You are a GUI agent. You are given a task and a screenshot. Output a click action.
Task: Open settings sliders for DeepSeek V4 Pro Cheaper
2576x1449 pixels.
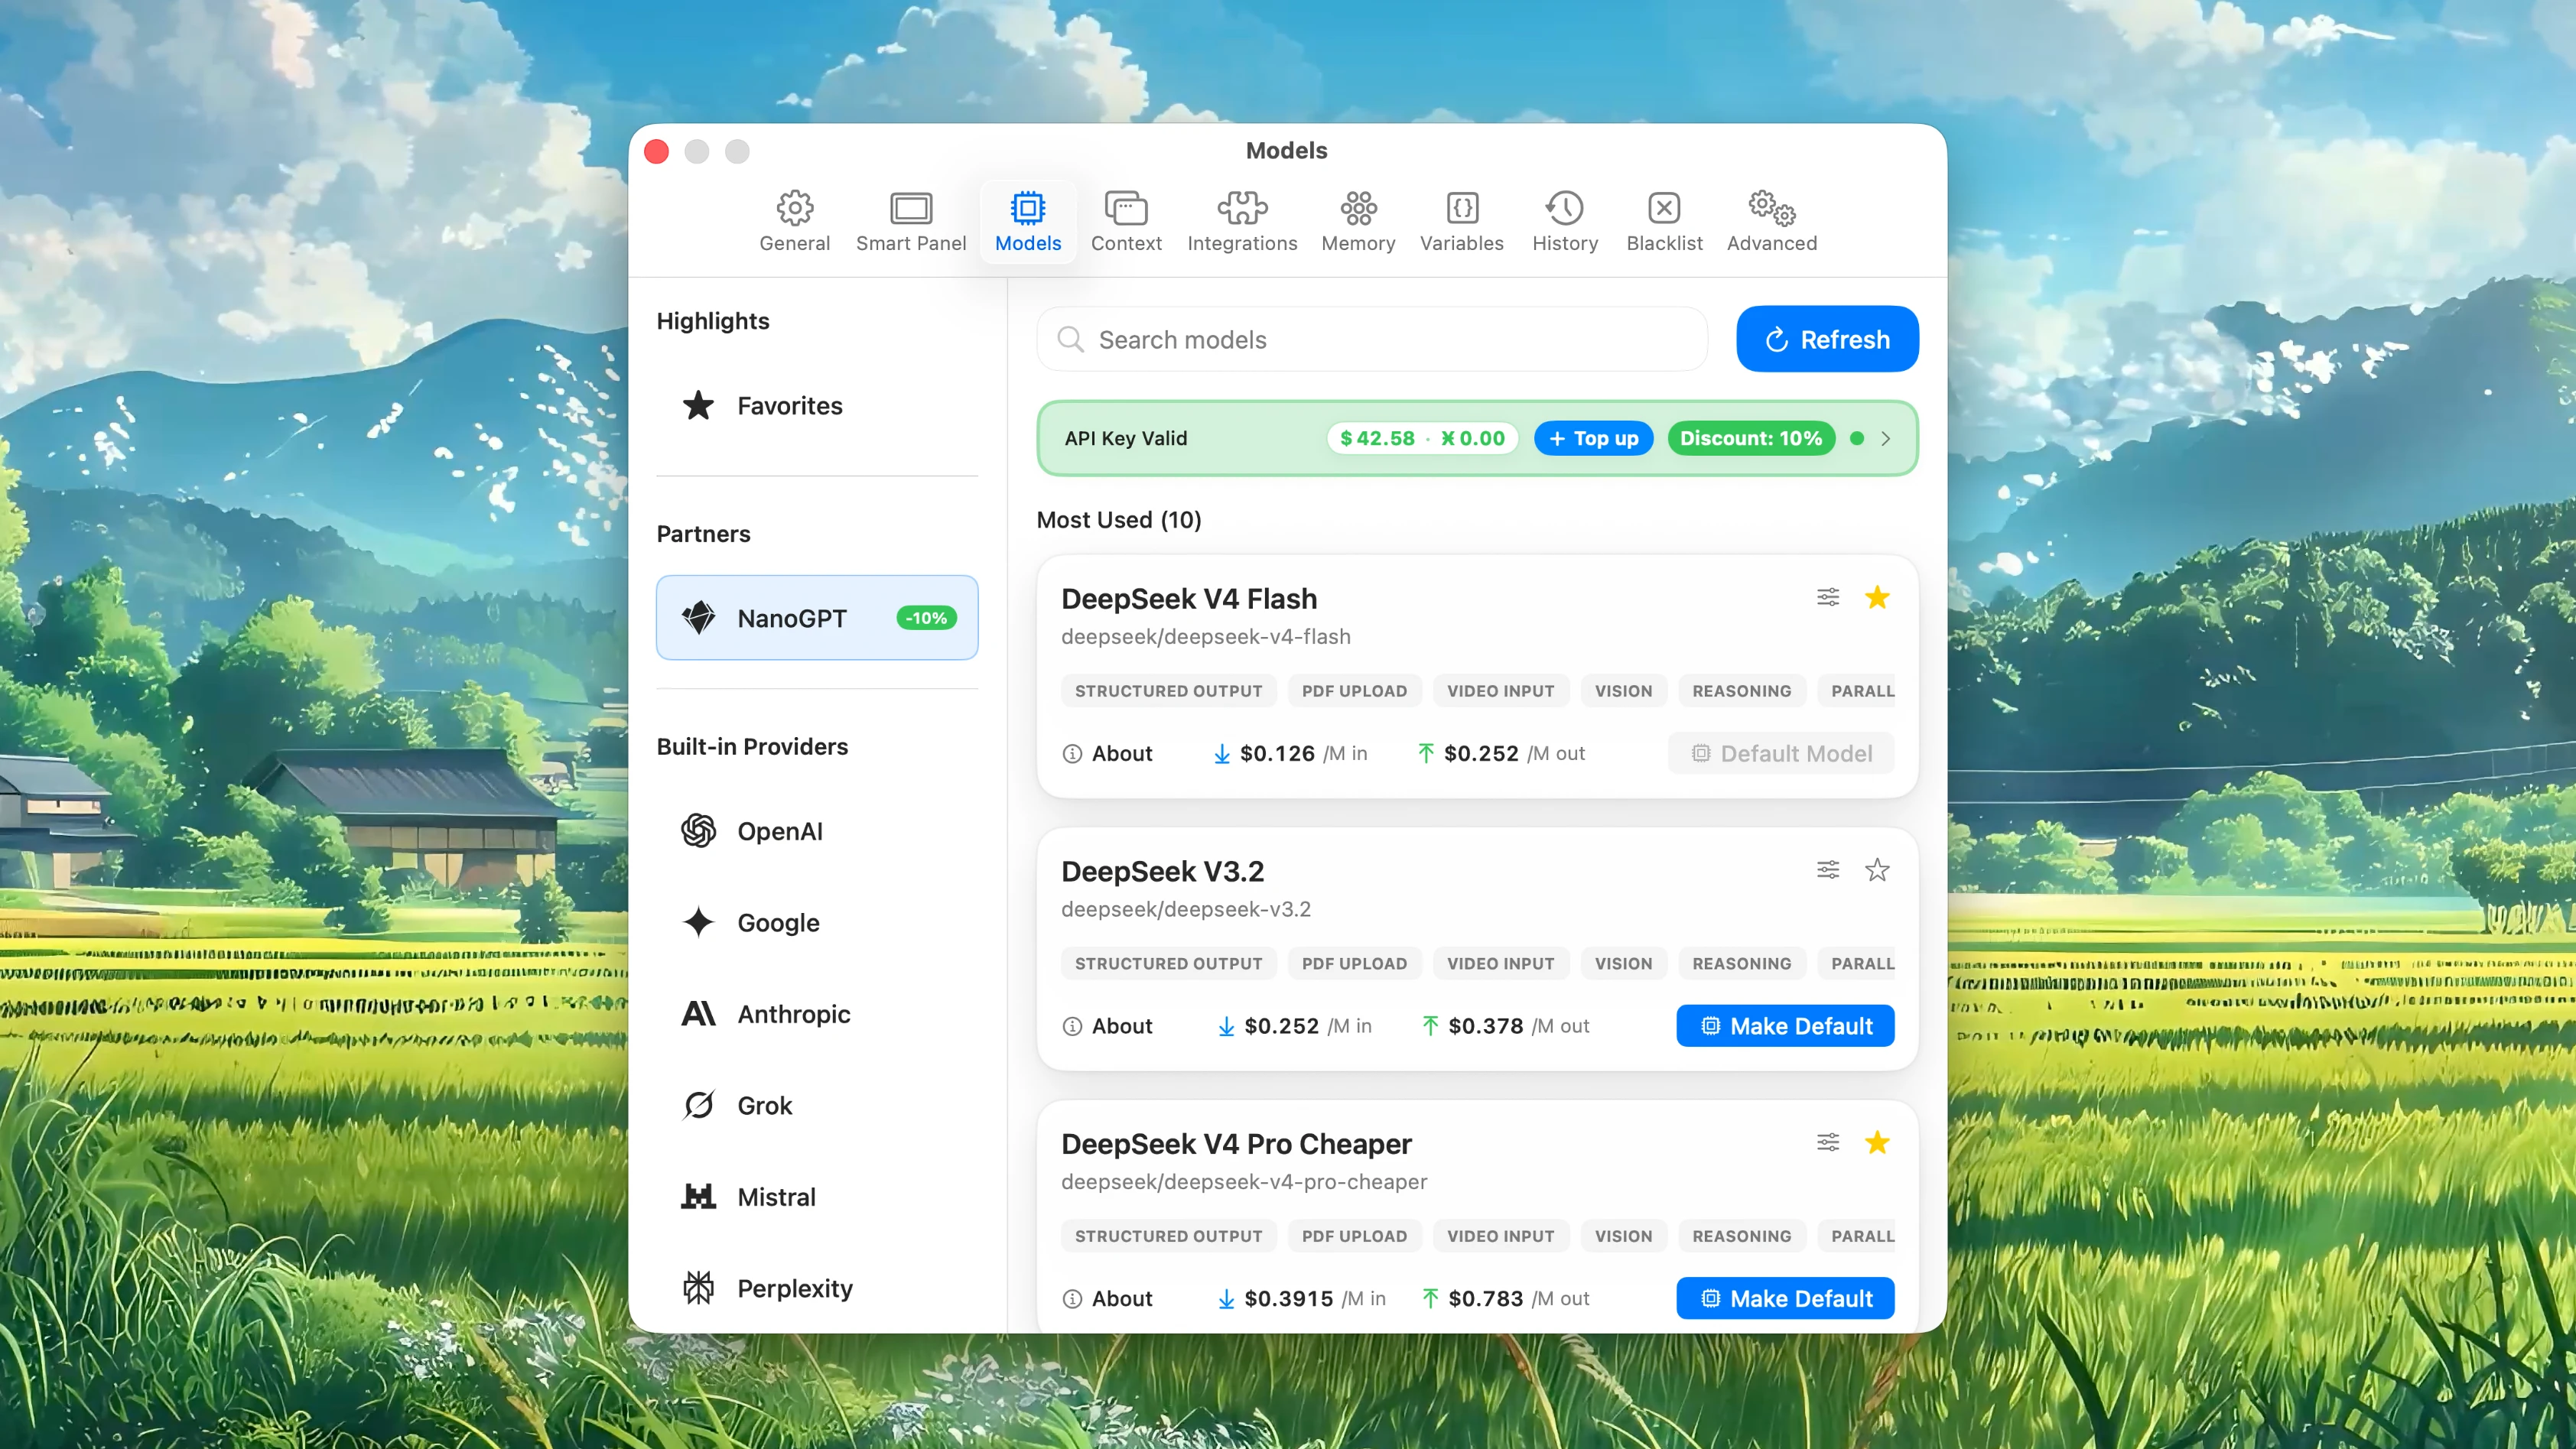pyautogui.click(x=1828, y=1142)
